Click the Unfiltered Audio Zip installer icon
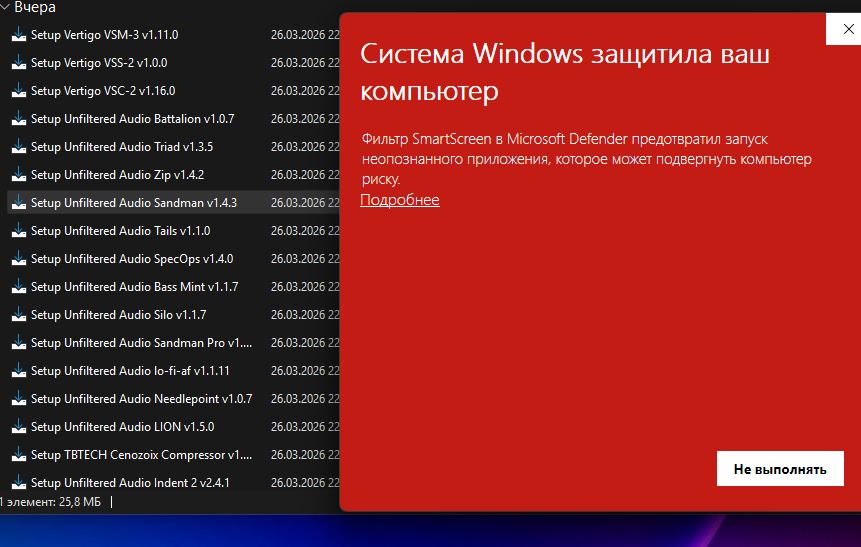This screenshot has height=547, width=861. (19, 175)
